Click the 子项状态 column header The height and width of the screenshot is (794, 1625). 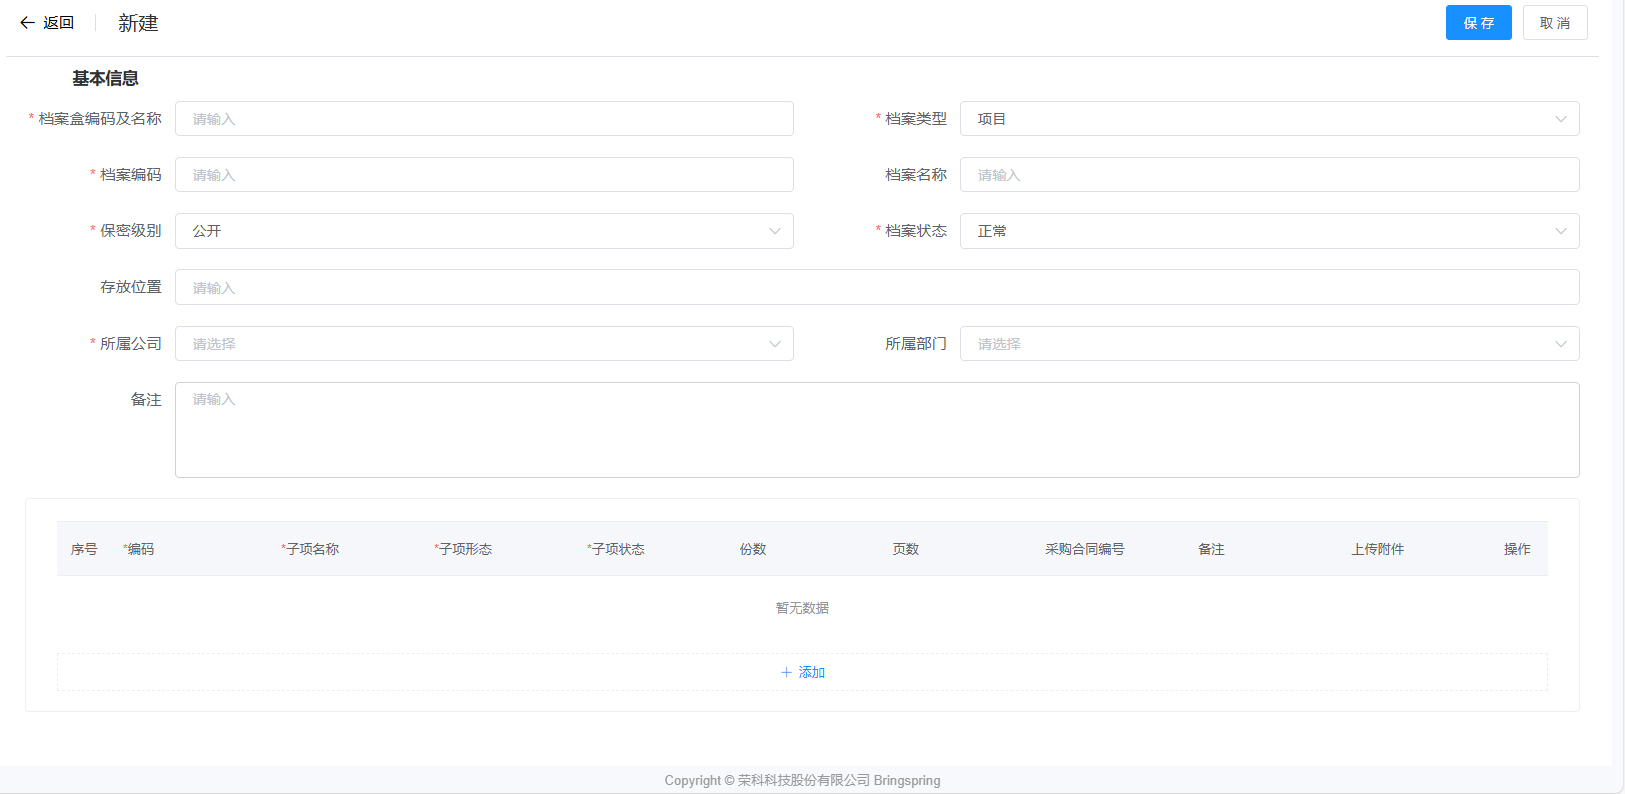(x=617, y=549)
